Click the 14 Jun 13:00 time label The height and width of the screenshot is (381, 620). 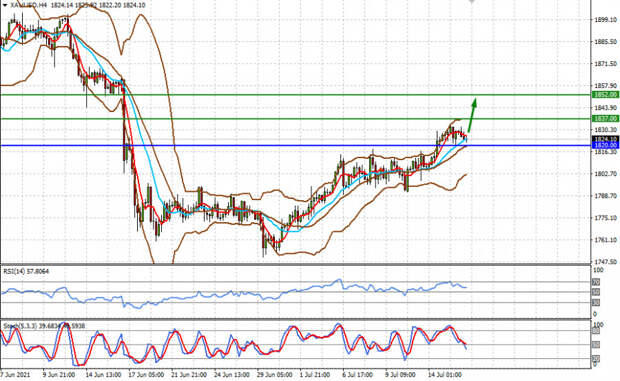pyautogui.click(x=103, y=375)
